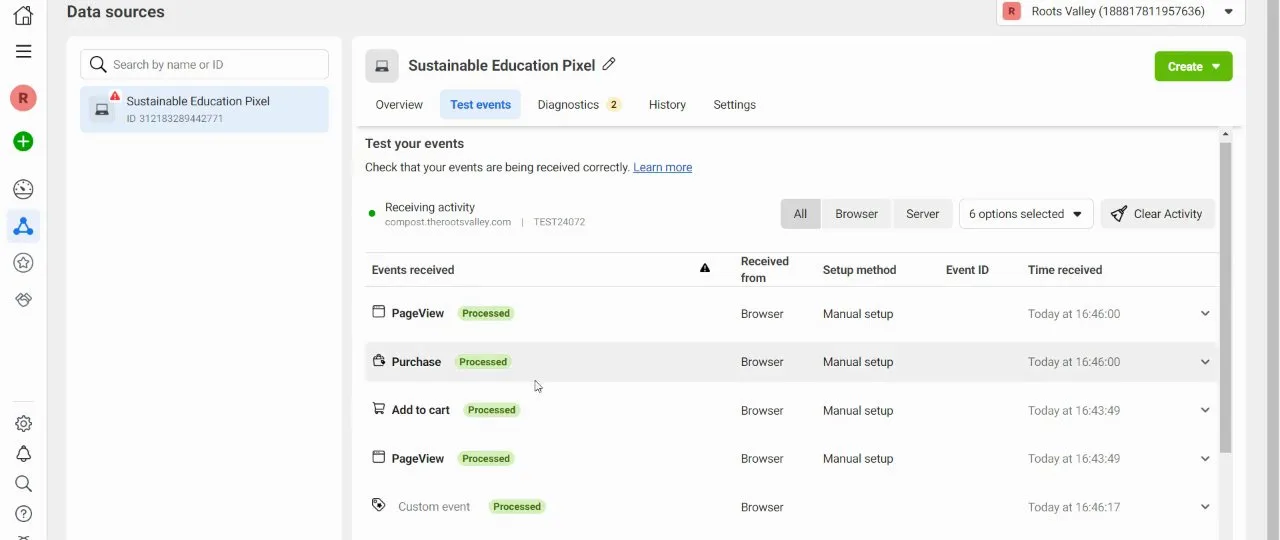Click the warning triangle column header icon
This screenshot has height=540, width=1280.
click(x=705, y=268)
